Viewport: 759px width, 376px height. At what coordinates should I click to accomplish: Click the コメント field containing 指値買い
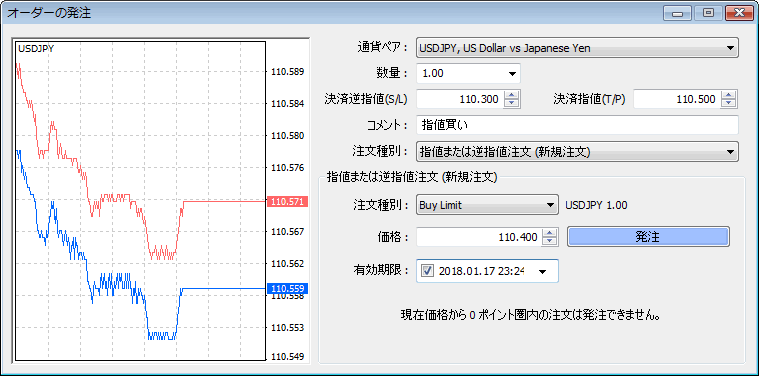577,125
